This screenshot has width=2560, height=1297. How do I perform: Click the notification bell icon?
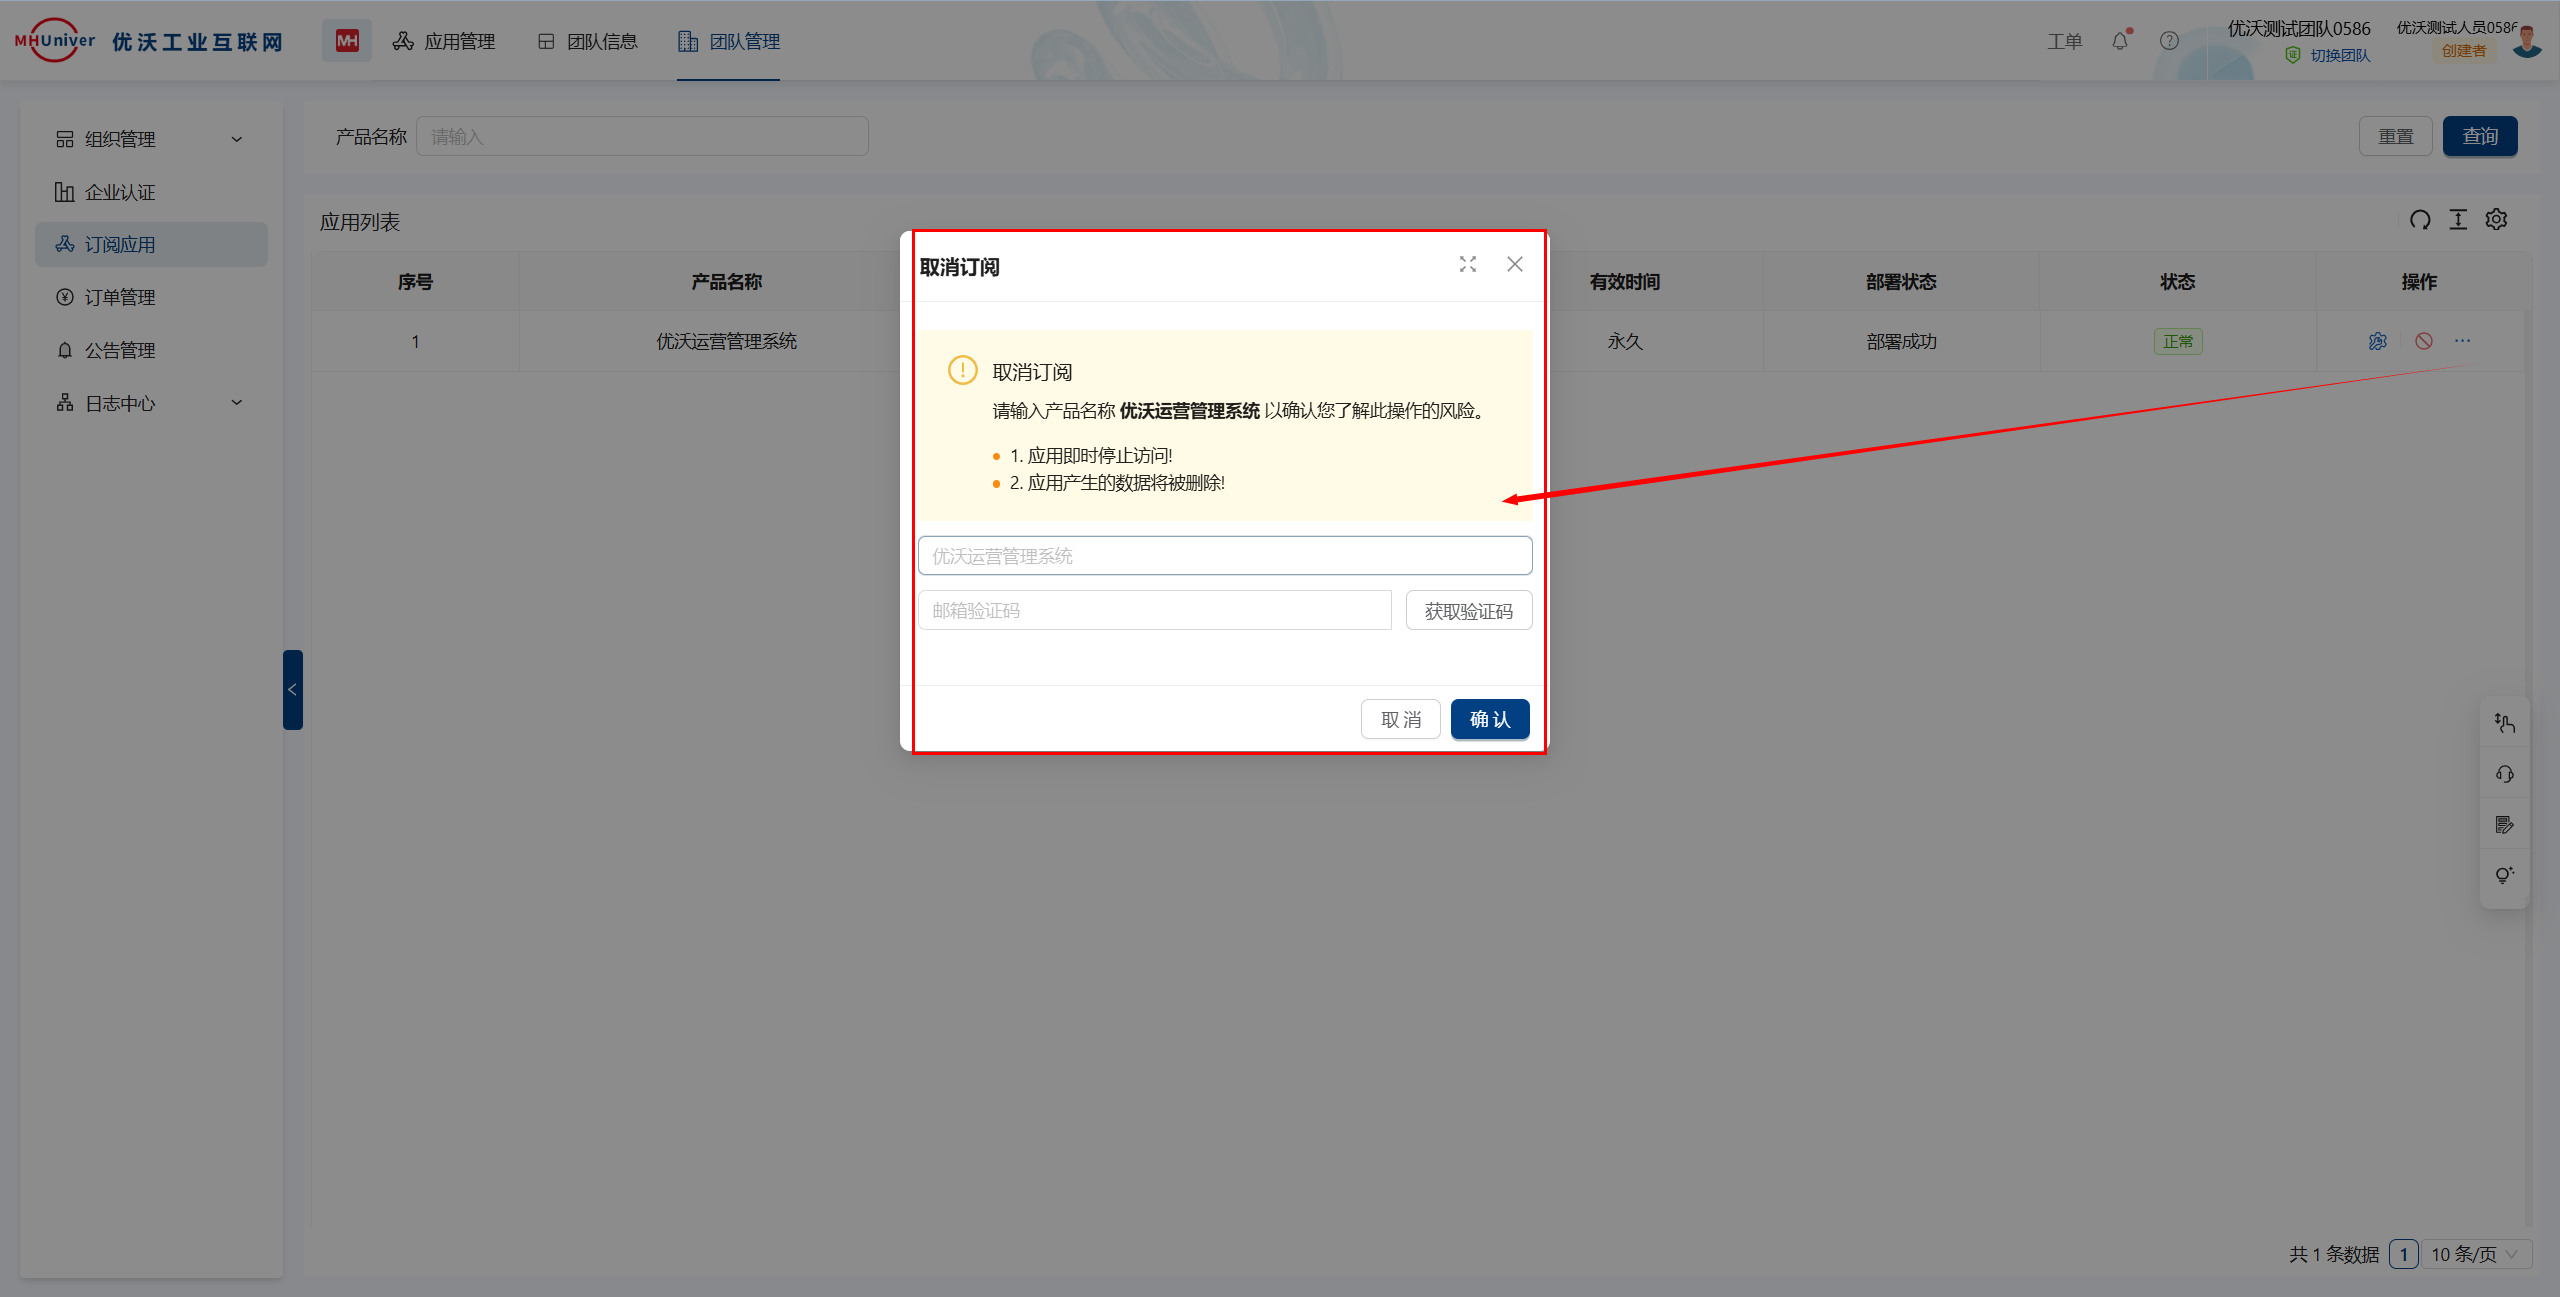point(2120,41)
